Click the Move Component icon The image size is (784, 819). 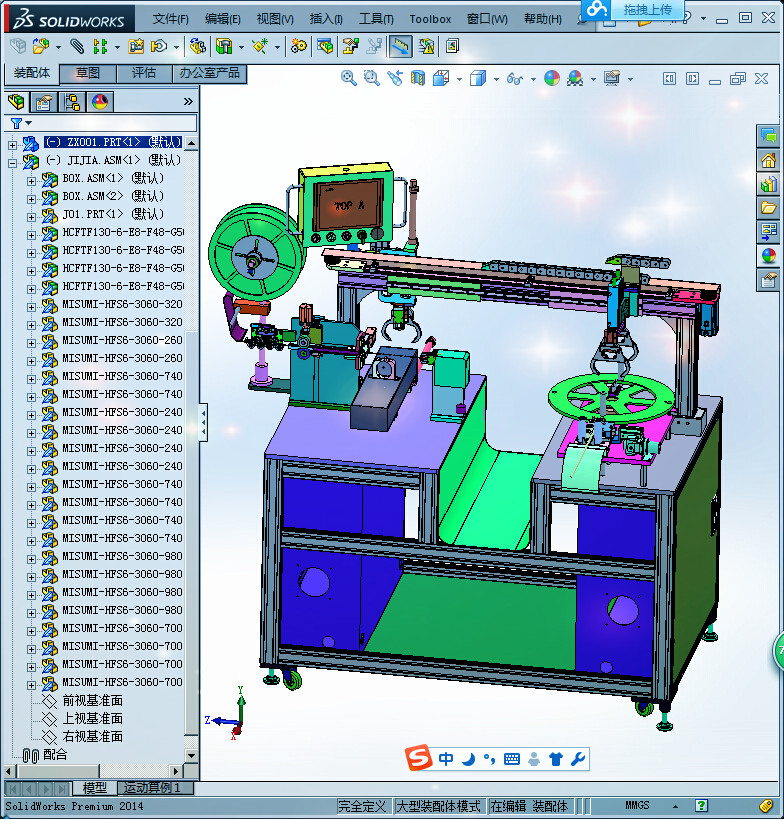click(158, 46)
